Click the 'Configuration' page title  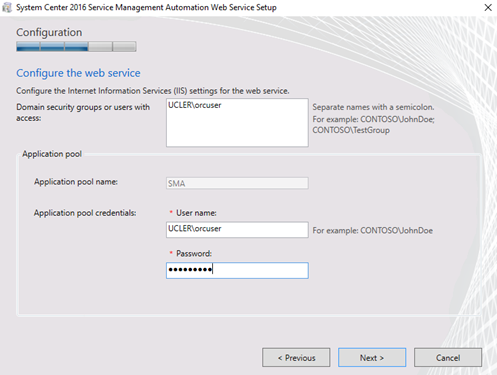tap(49, 32)
